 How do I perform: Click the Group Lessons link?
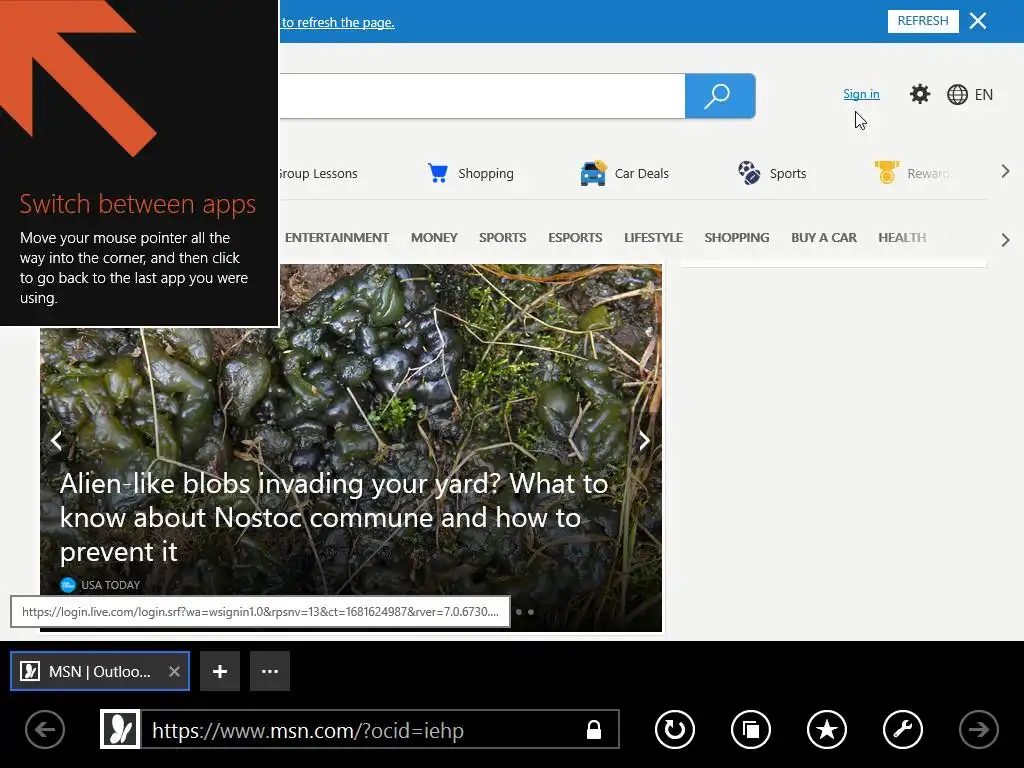tap(319, 174)
